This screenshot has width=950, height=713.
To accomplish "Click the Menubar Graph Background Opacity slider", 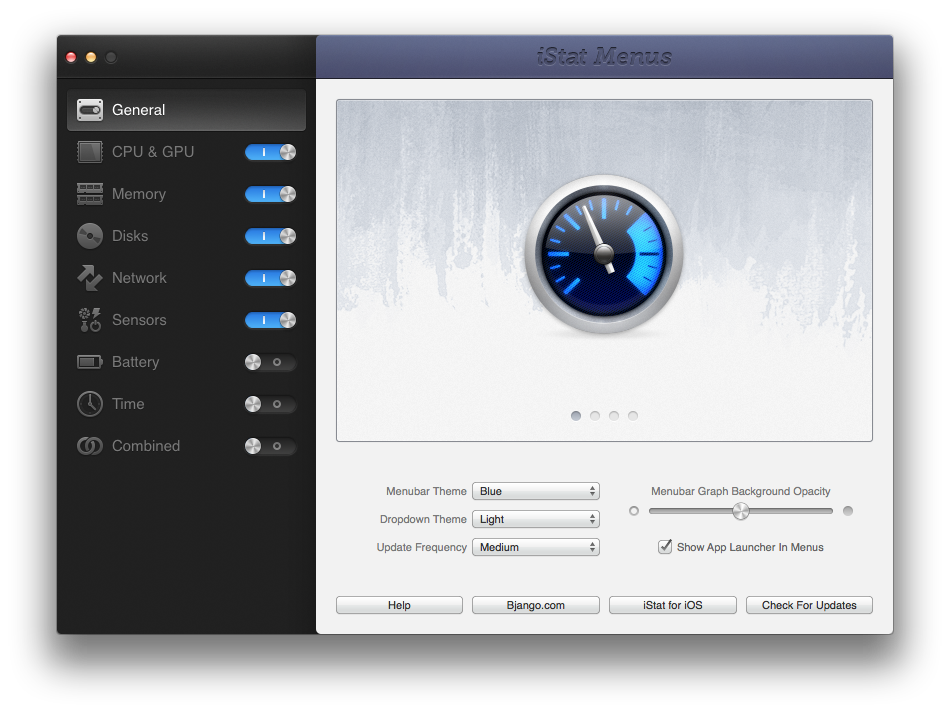I will point(740,511).
